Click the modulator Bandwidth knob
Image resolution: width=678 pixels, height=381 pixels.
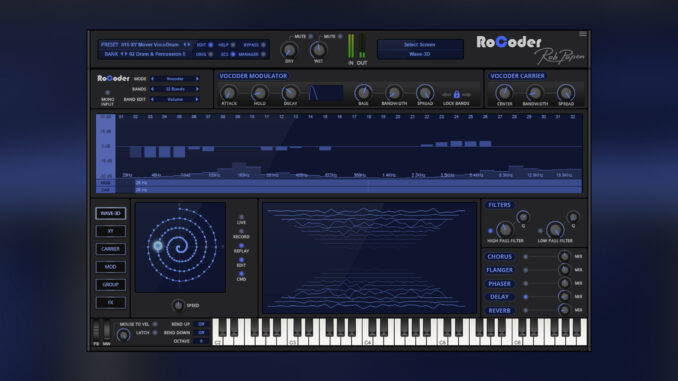point(394,93)
